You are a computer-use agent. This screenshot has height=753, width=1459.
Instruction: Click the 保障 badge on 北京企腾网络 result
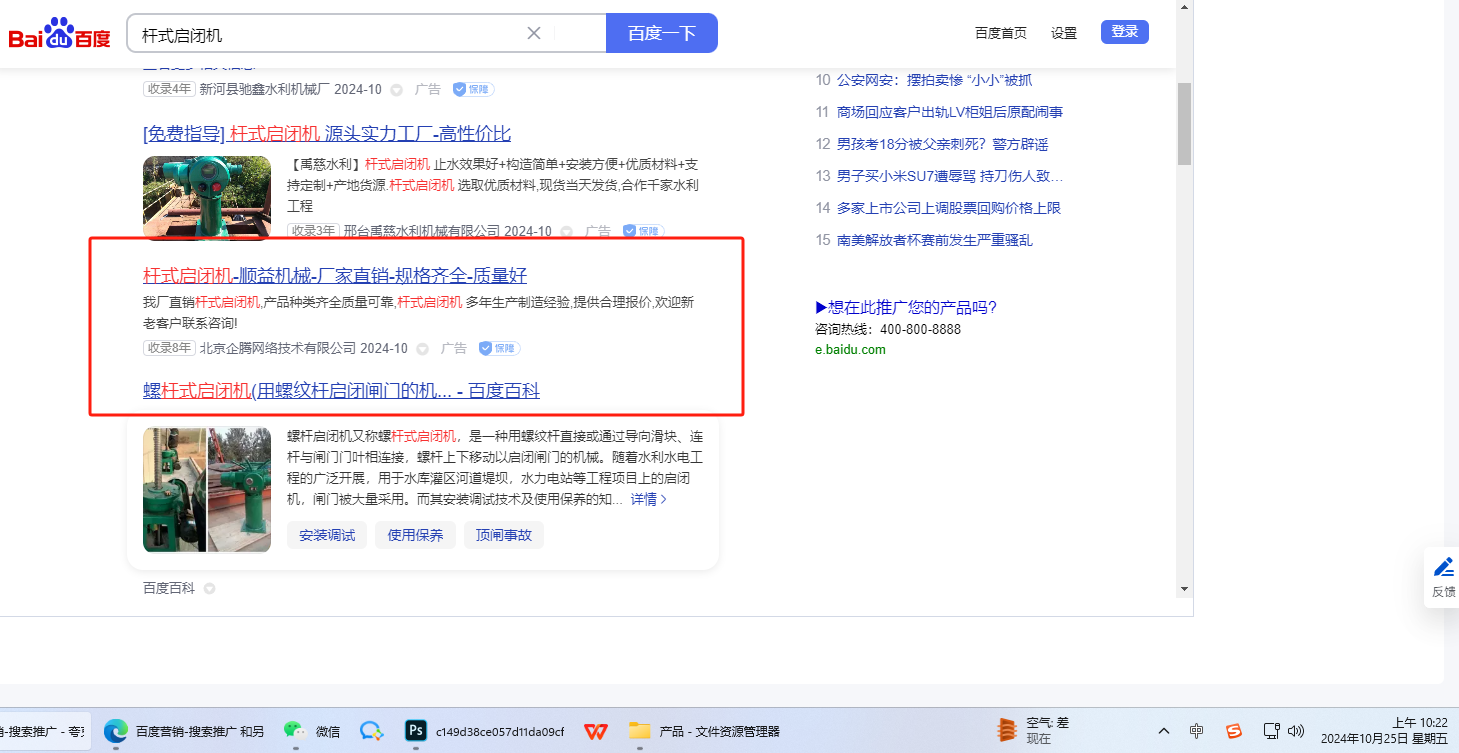(x=499, y=348)
